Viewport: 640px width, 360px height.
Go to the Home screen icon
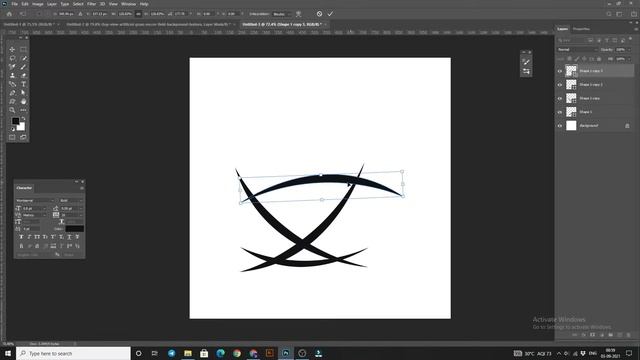point(9,14)
